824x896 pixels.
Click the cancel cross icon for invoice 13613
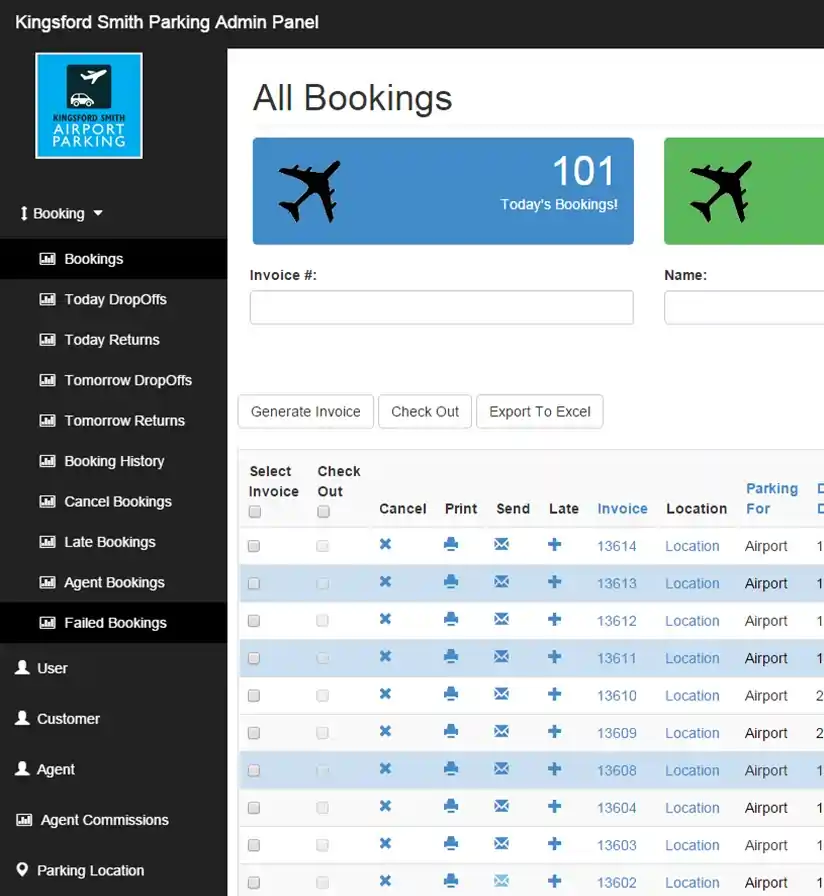[x=385, y=583]
